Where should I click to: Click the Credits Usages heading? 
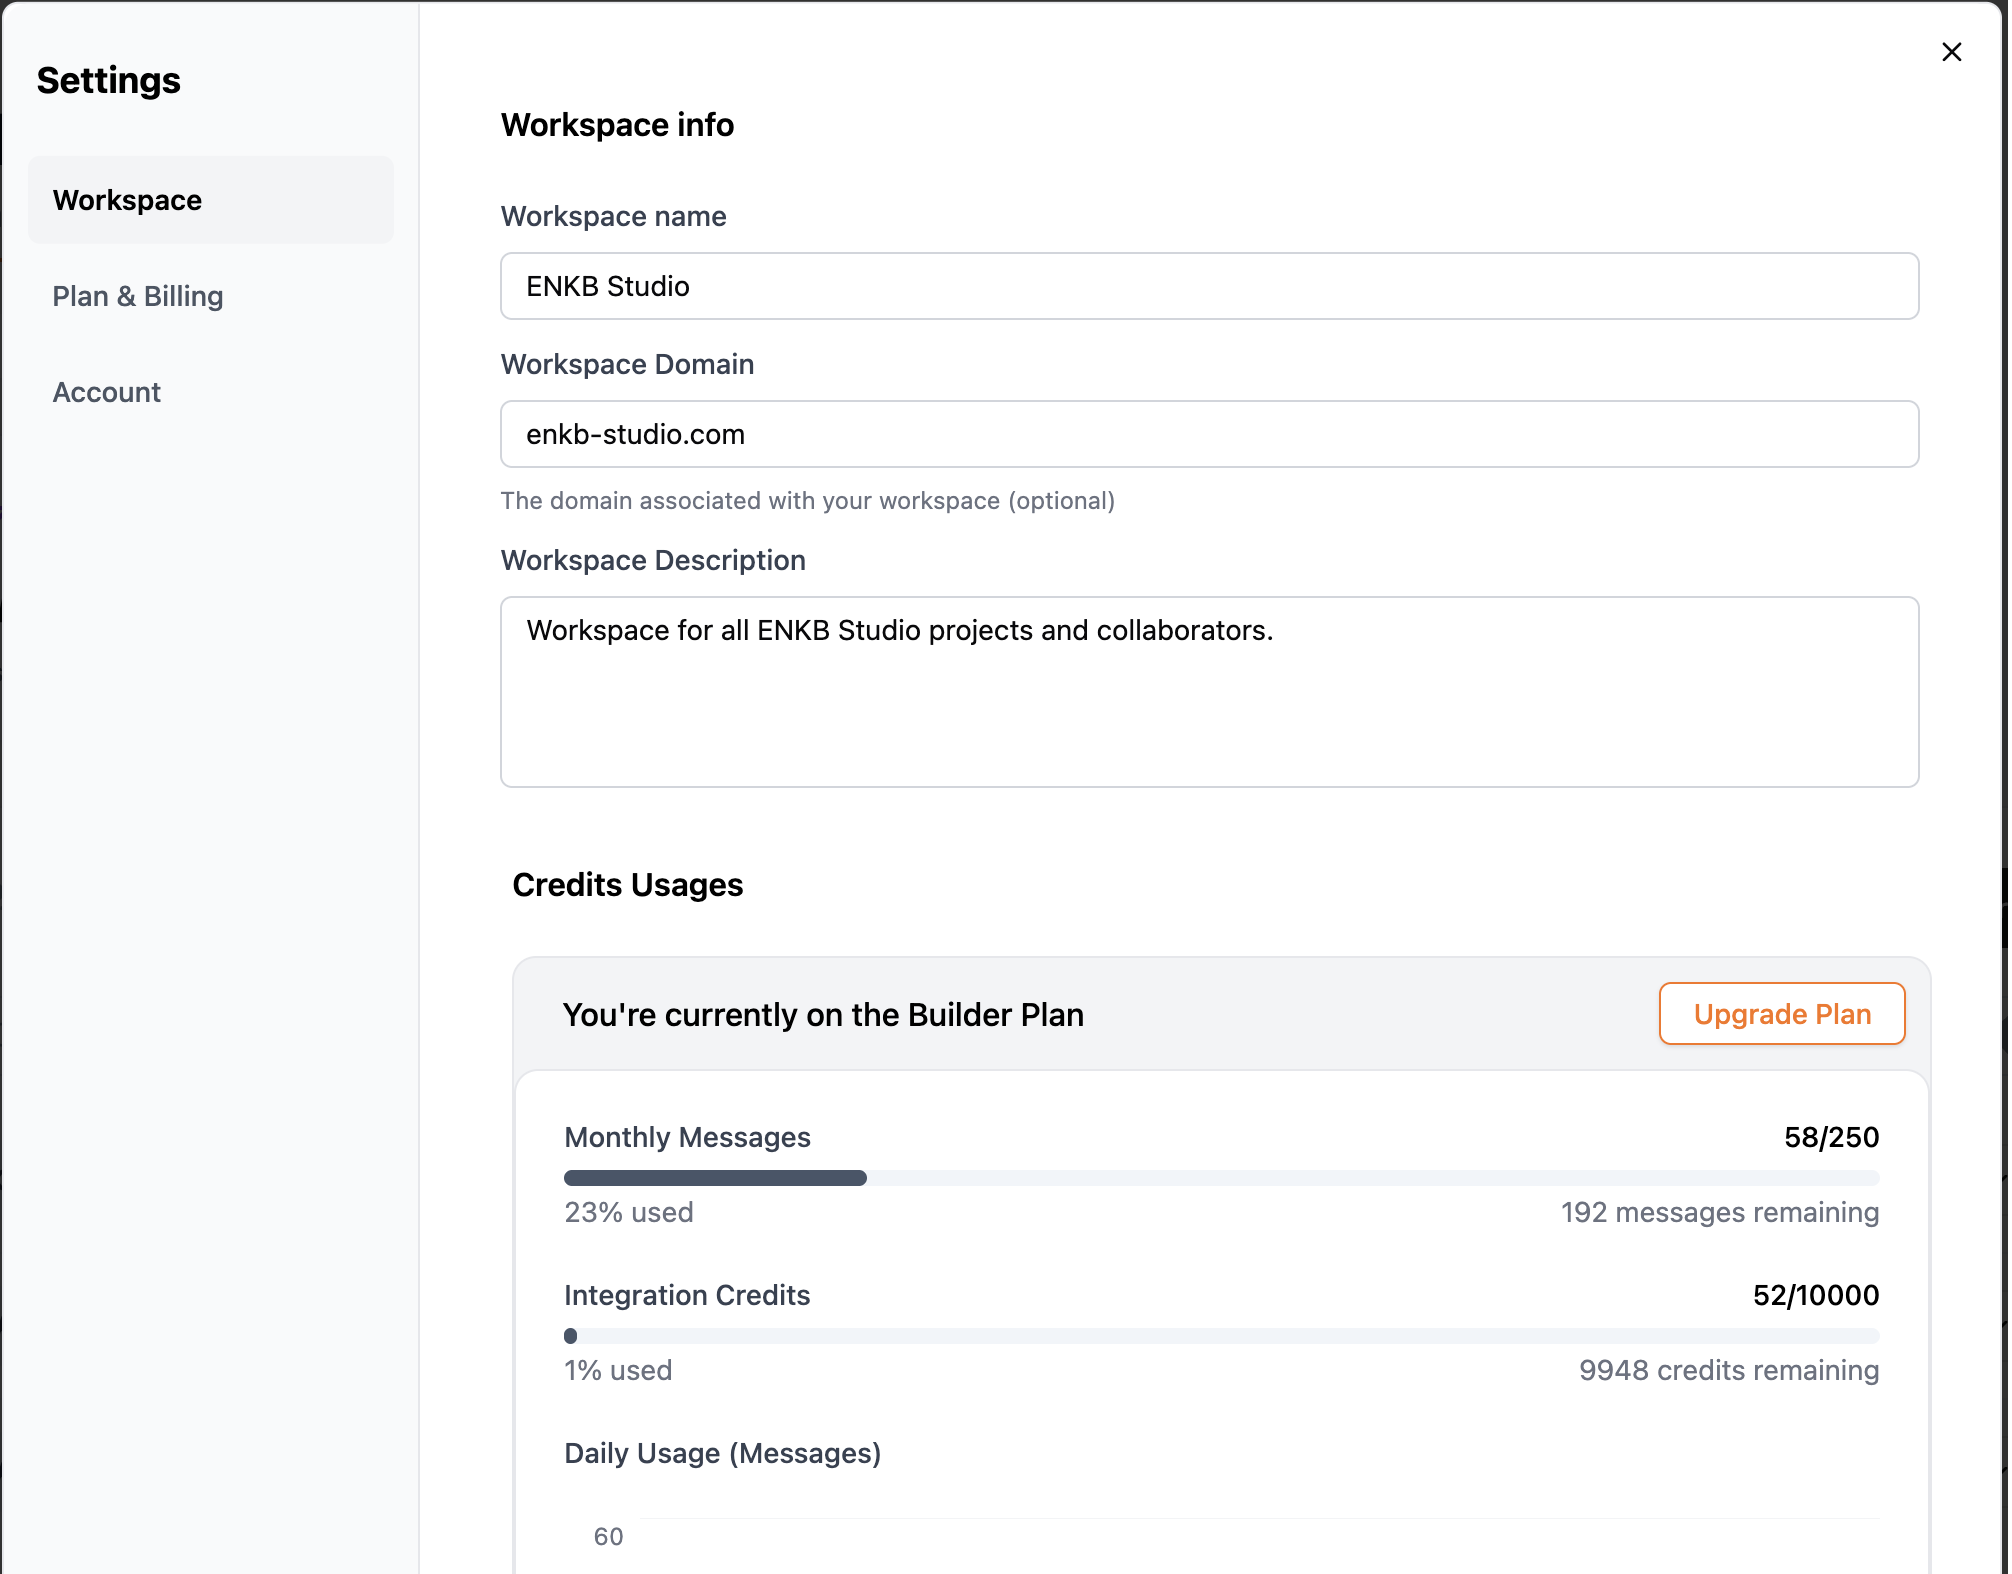pyautogui.click(x=627, y=885)
